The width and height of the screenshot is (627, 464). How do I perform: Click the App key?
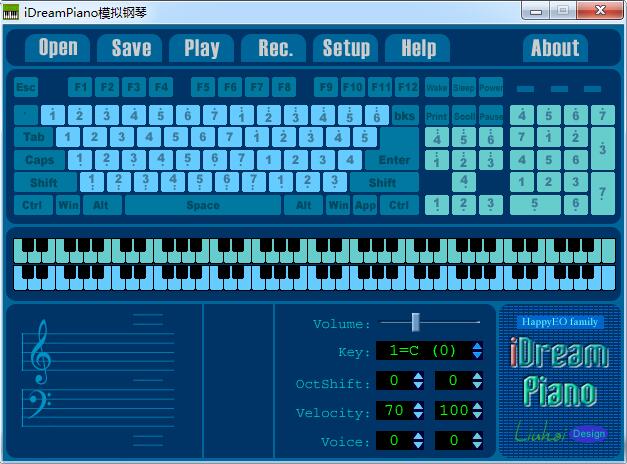tap(365, 205)
